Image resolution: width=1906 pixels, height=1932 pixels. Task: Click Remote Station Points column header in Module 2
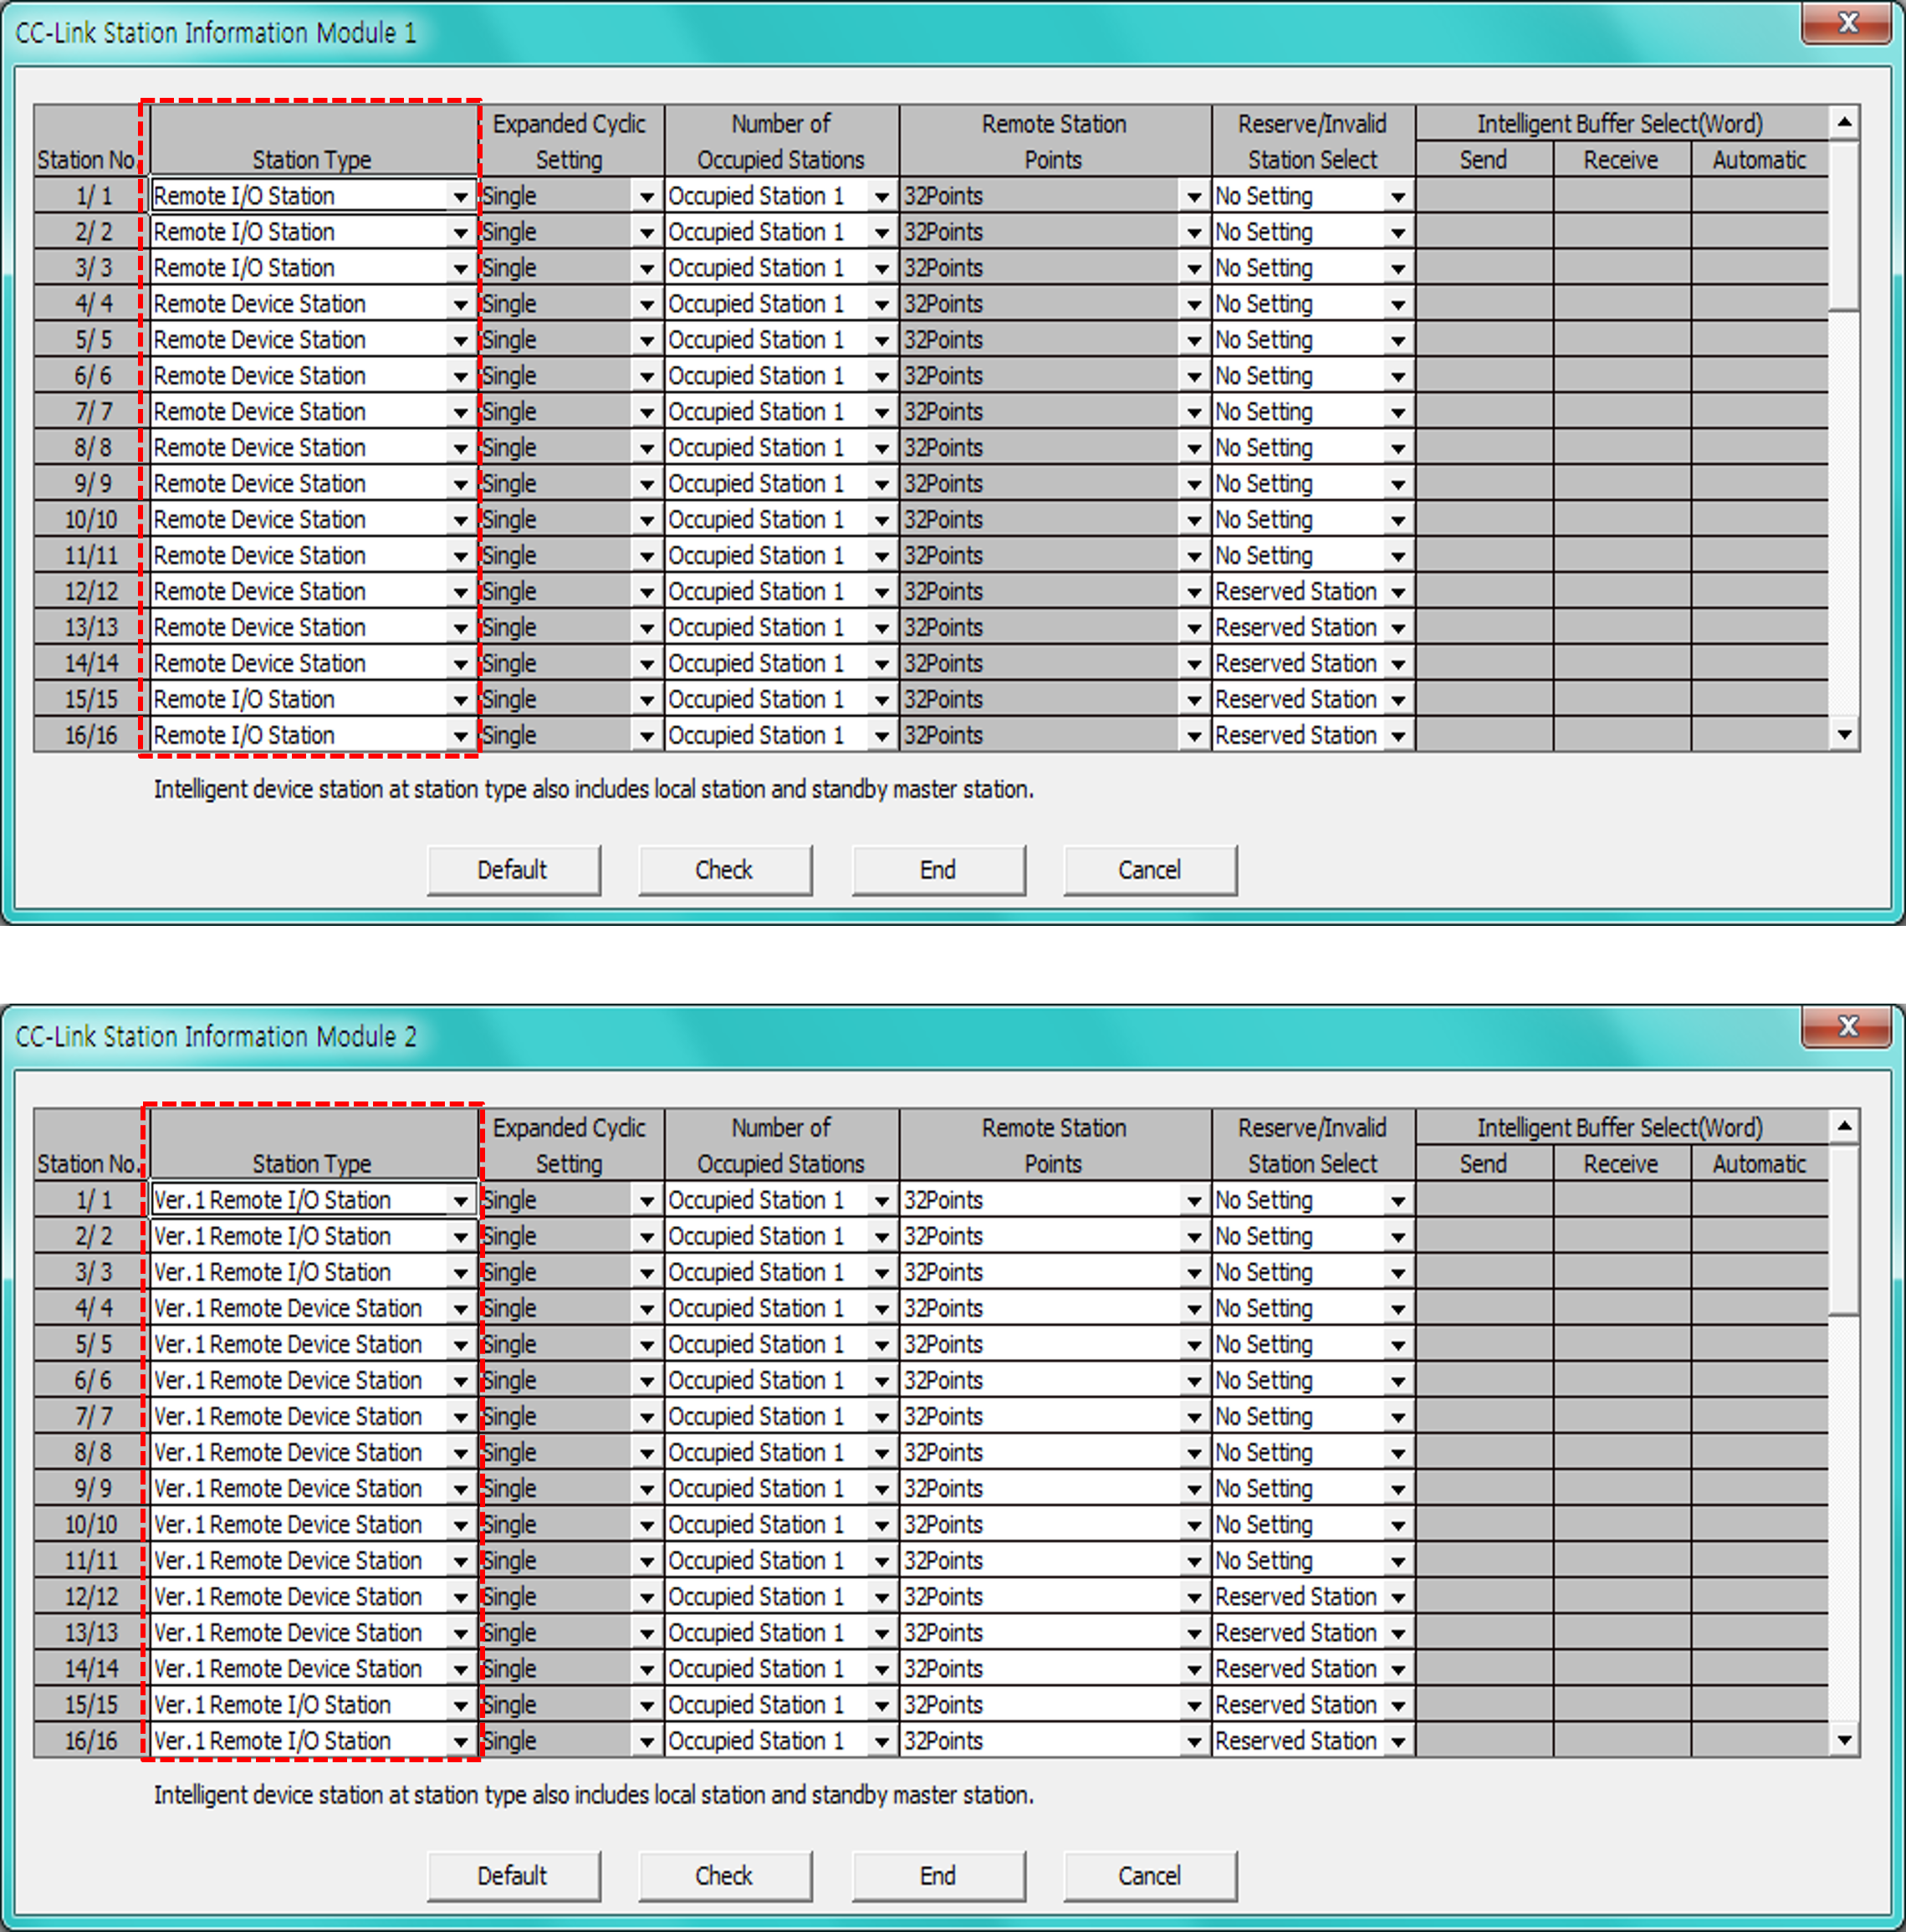[x=1055, y=1146]
